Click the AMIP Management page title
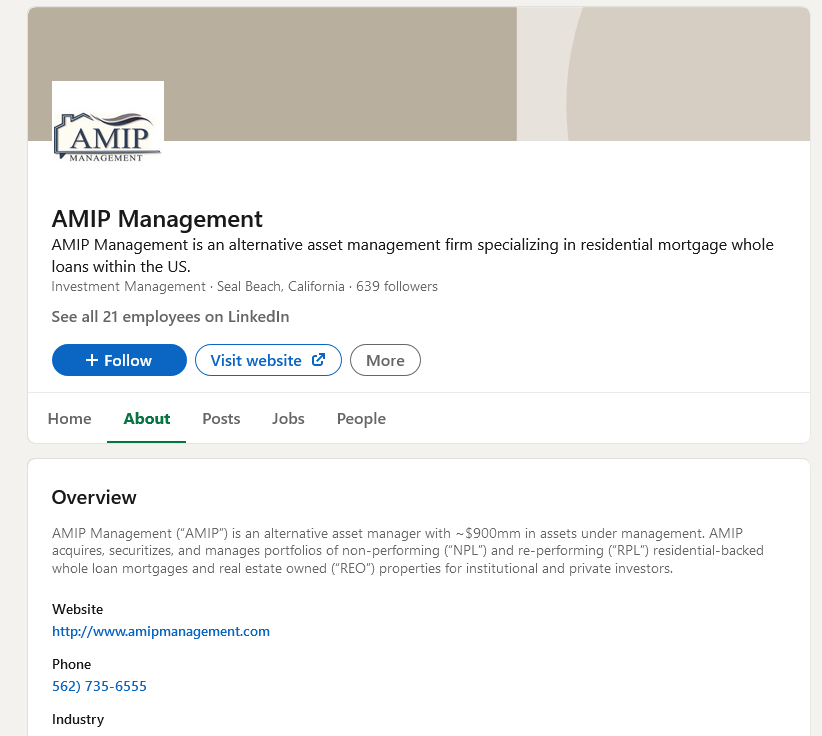This screenshot has height=736, width=822. (157, 219)
